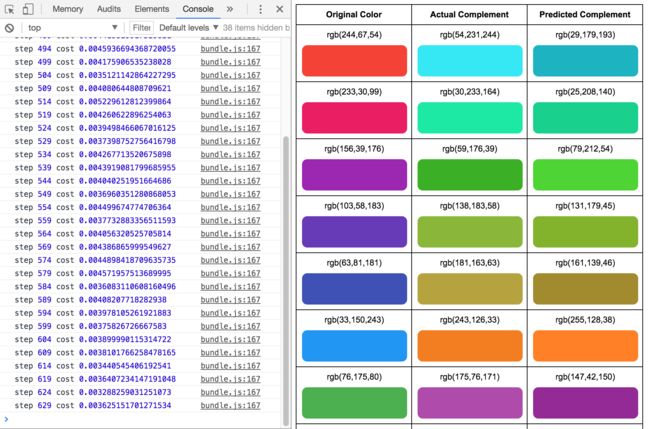Show more DevTools tabs chevron

[x=230, y=9]
